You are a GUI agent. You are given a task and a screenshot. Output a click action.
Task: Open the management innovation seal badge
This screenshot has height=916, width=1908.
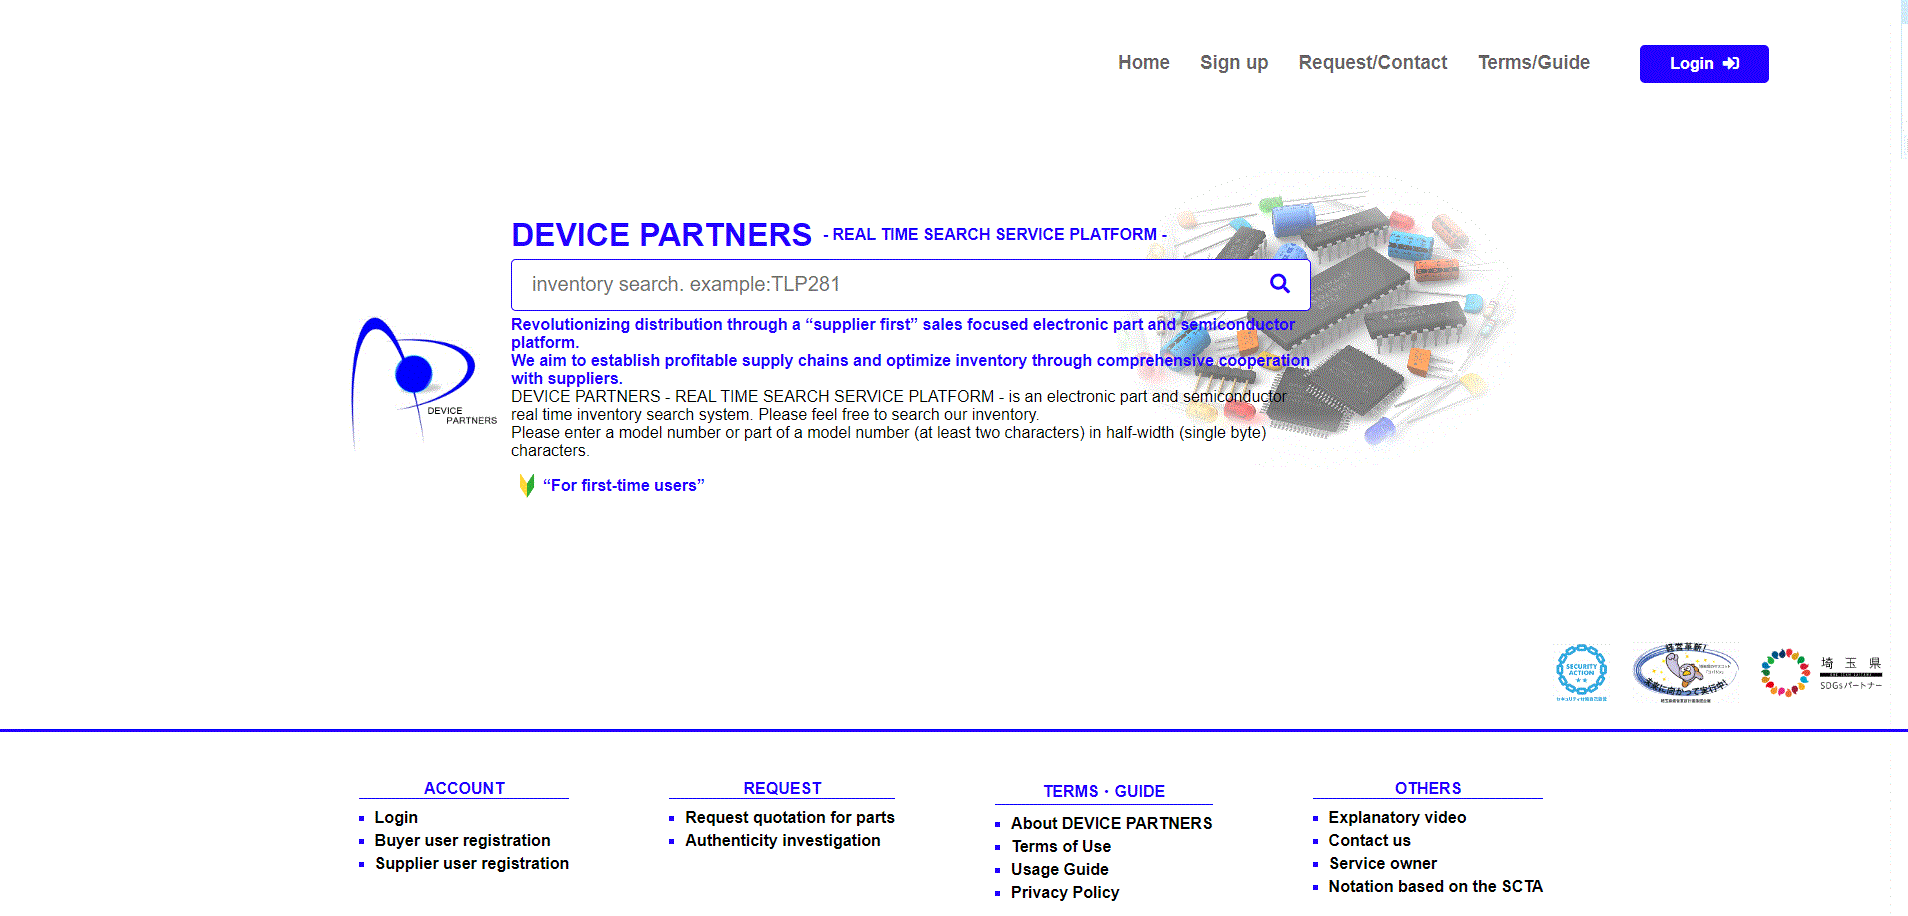[x=1686, y=673]
